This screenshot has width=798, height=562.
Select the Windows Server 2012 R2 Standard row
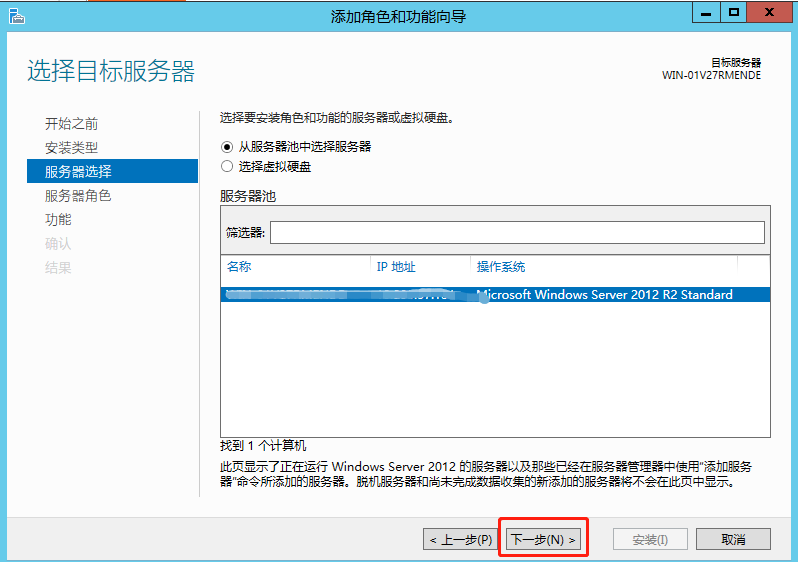[x=495, y=295]
